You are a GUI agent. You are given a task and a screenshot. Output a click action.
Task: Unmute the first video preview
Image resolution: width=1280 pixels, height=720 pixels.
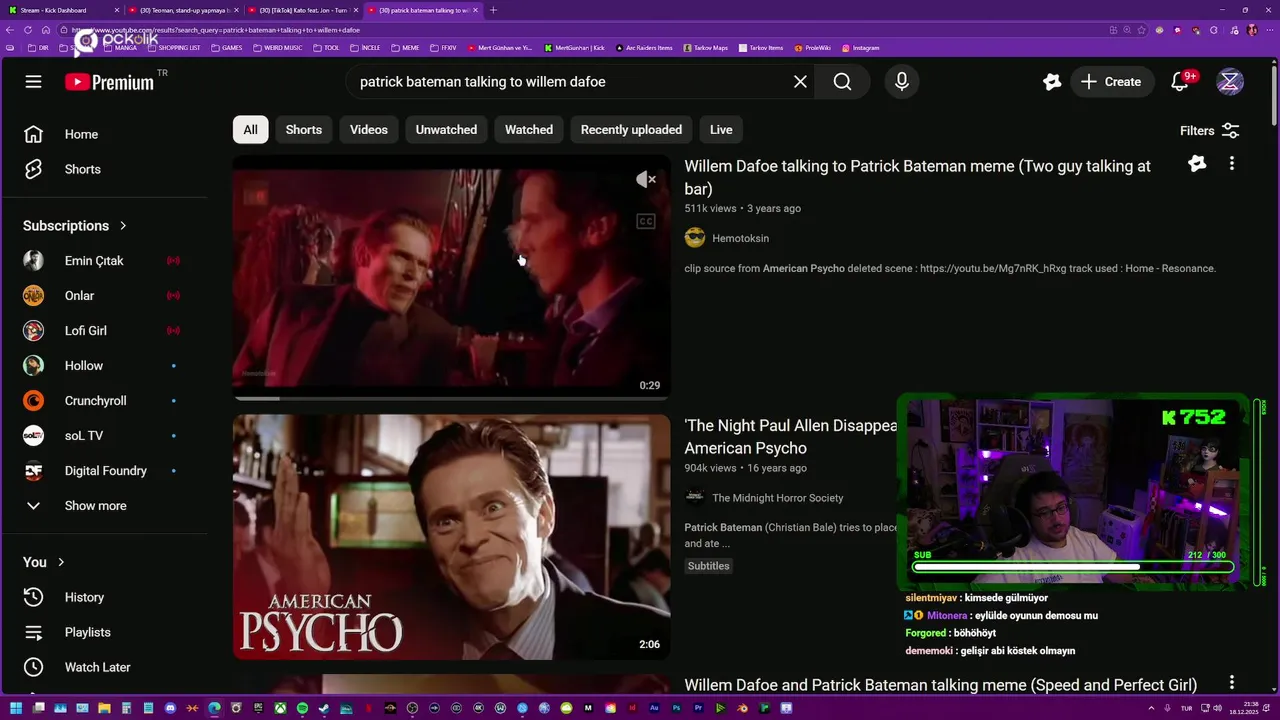pyautogui.click(x=646, y=180)
